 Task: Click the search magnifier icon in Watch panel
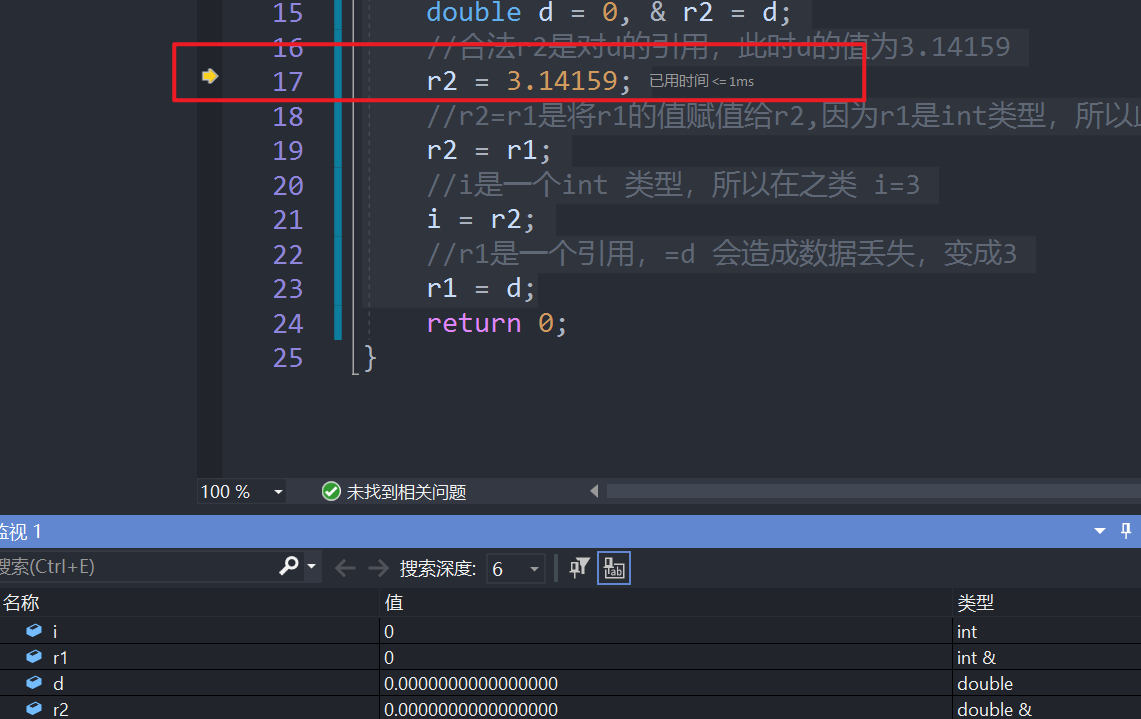coord(288,567)
